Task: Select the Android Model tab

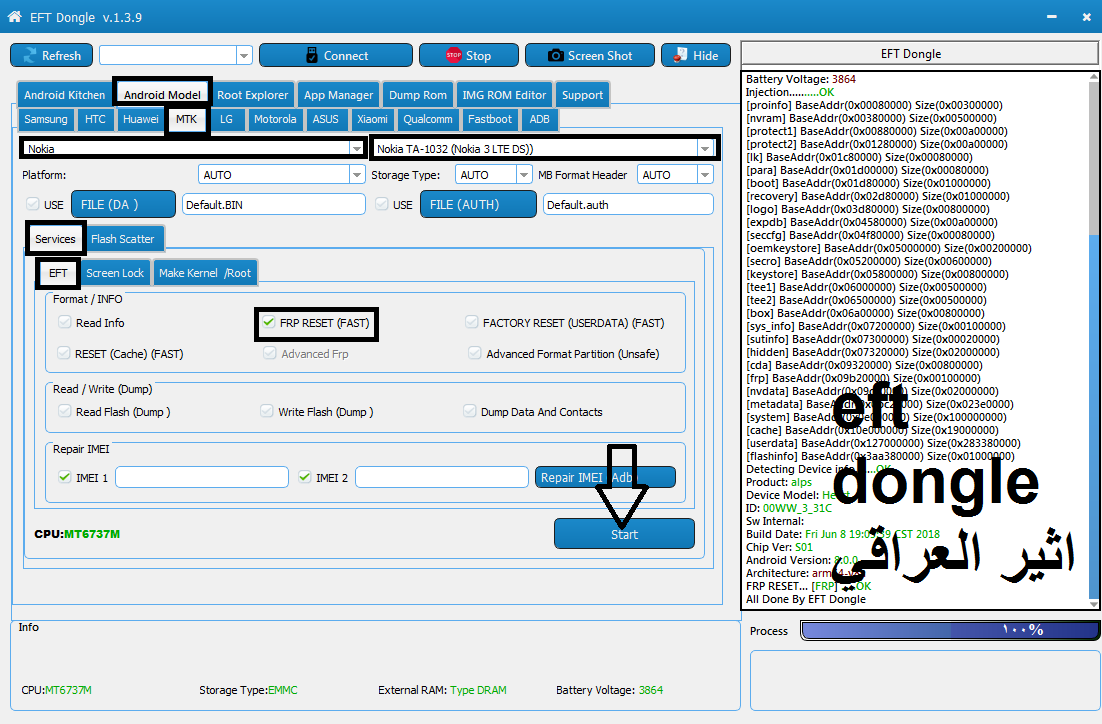Action: click(162, 95)
